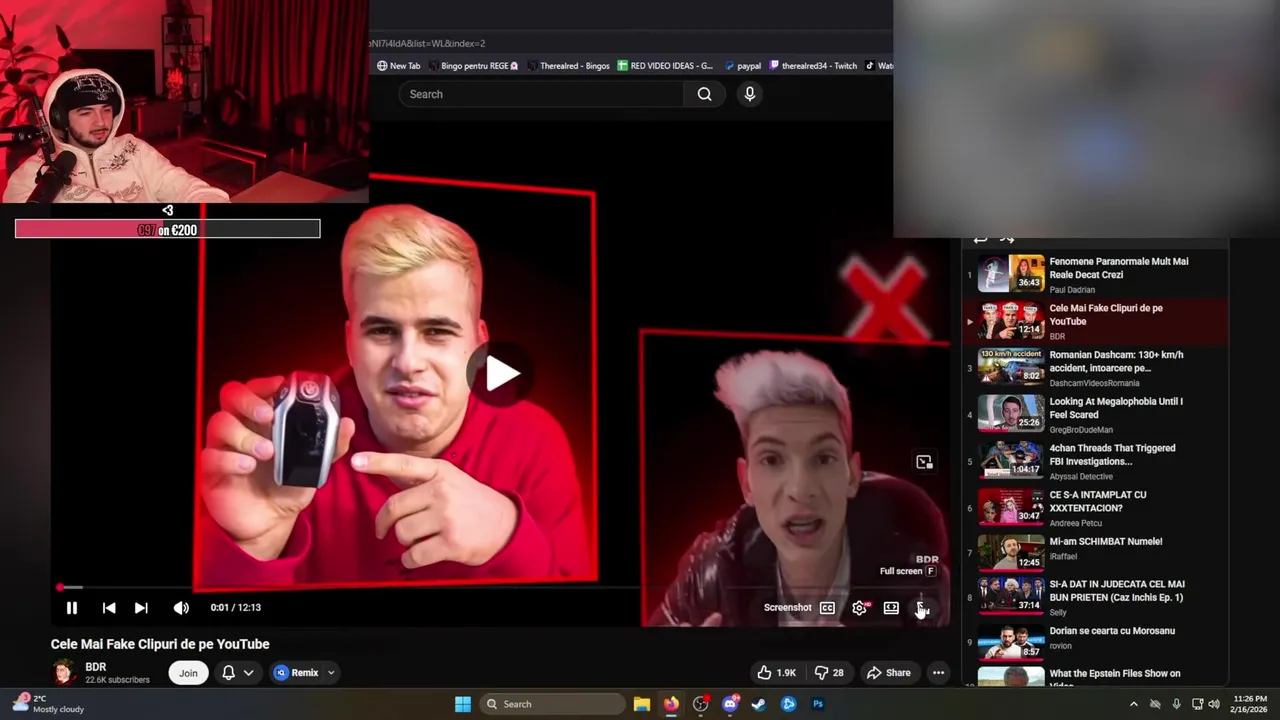
Task: Mute the video volume speaker icon
Action: coord(181,608)
